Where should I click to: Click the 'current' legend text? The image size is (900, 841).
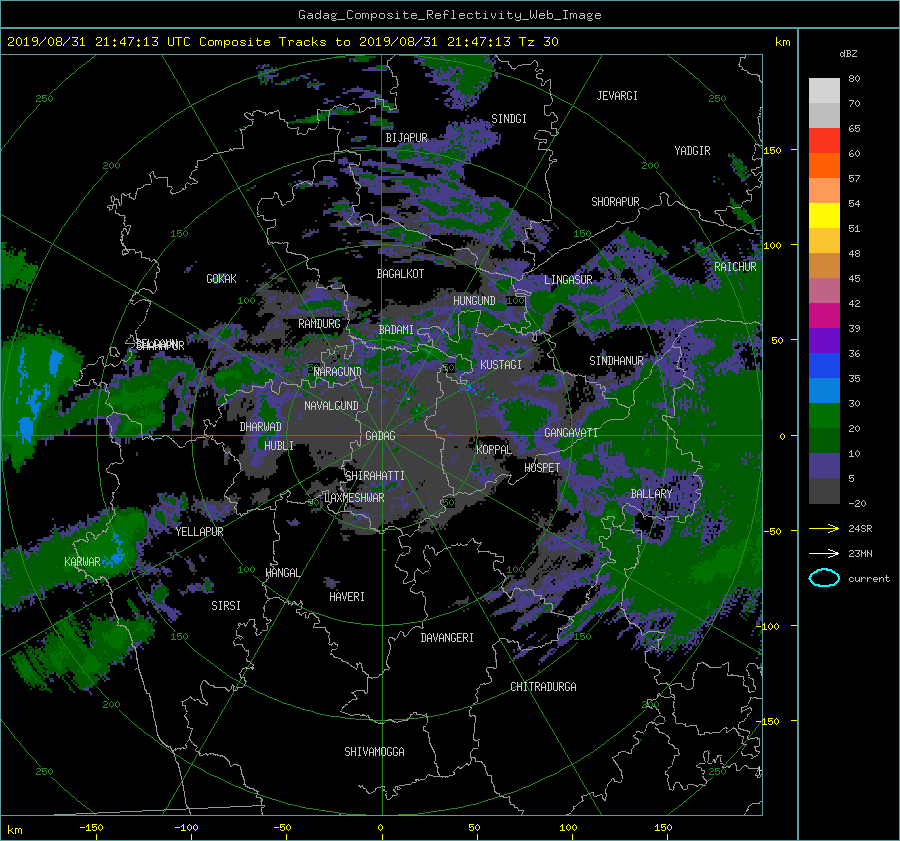tap(869, 579)
